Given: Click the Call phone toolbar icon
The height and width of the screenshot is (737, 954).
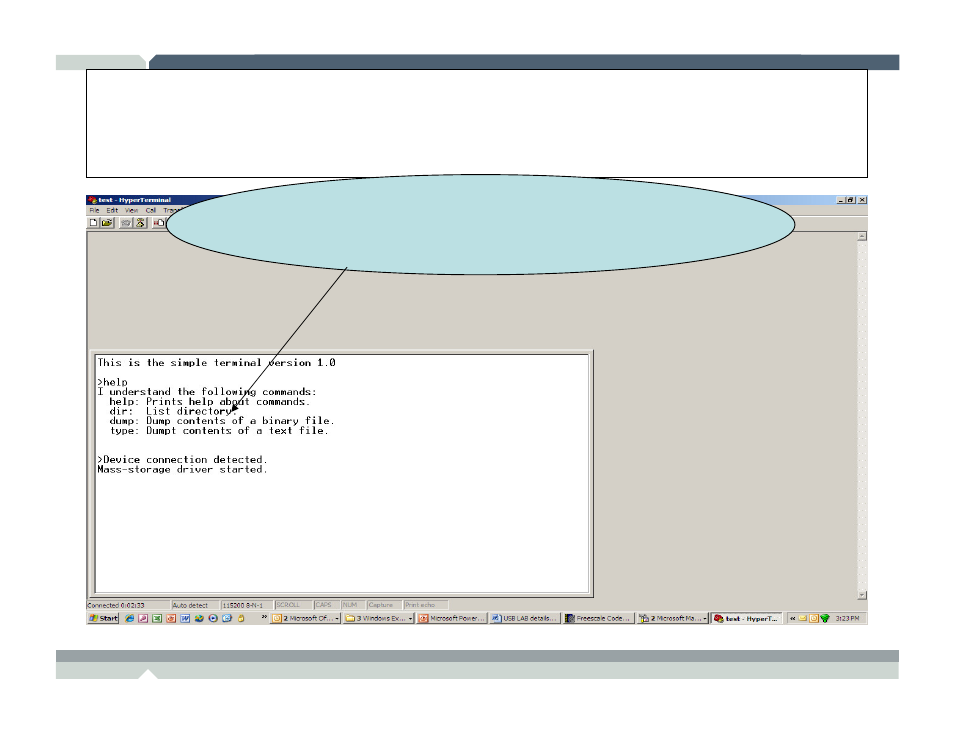Looking at the screenshot, I should click(126, 223).
